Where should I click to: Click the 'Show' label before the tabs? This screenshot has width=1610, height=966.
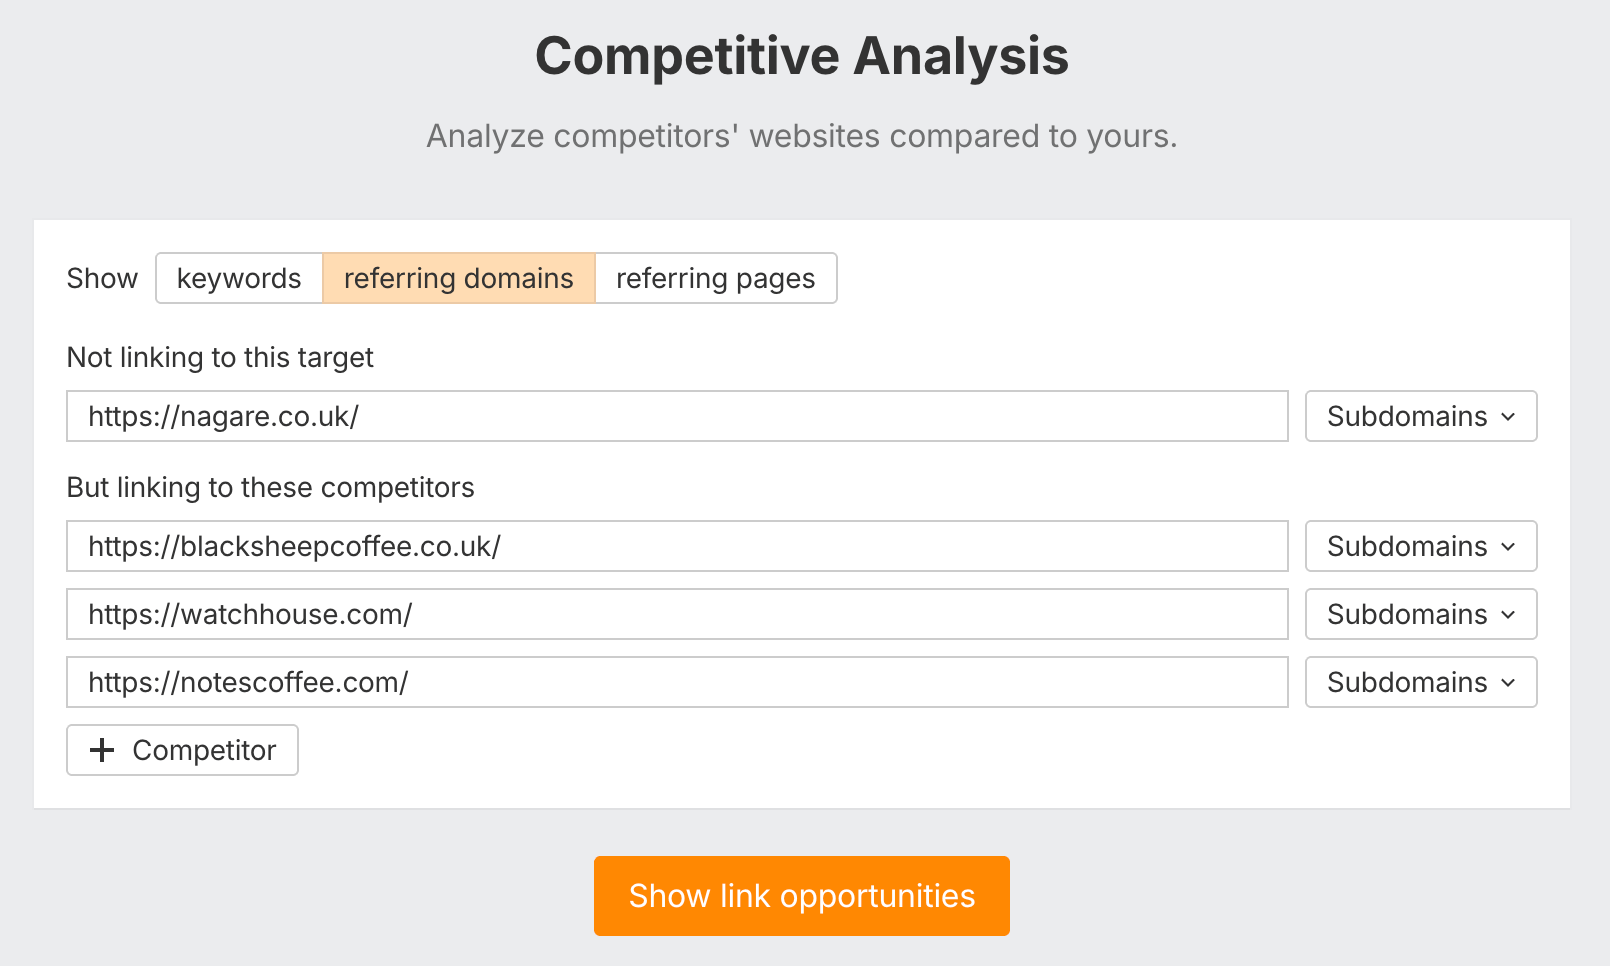click(x=102, y=278)
